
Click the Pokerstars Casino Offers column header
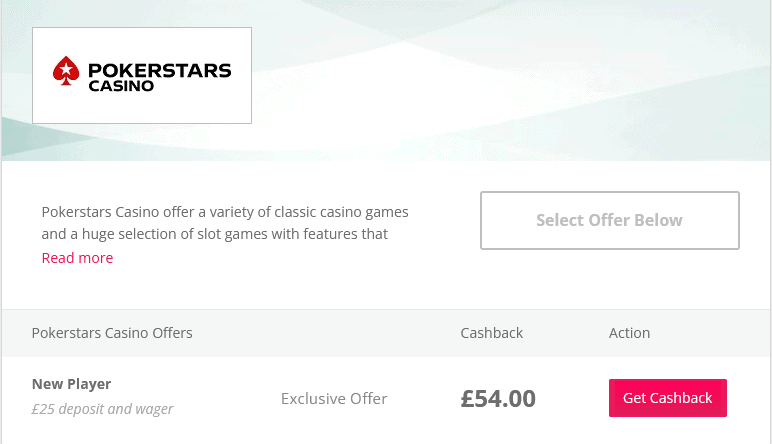pyautogui.click(x=112, y=333)
